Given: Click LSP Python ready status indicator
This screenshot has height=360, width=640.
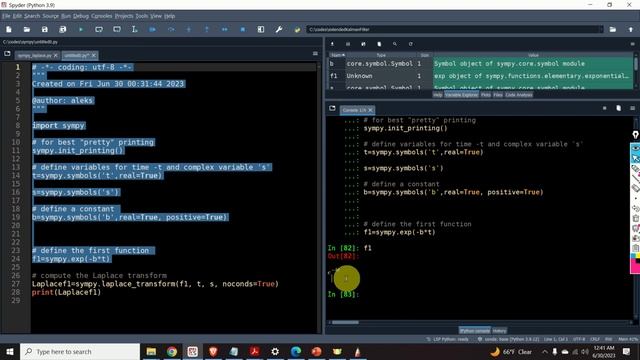Looking at the screenshot, I should tap(448, 339).
